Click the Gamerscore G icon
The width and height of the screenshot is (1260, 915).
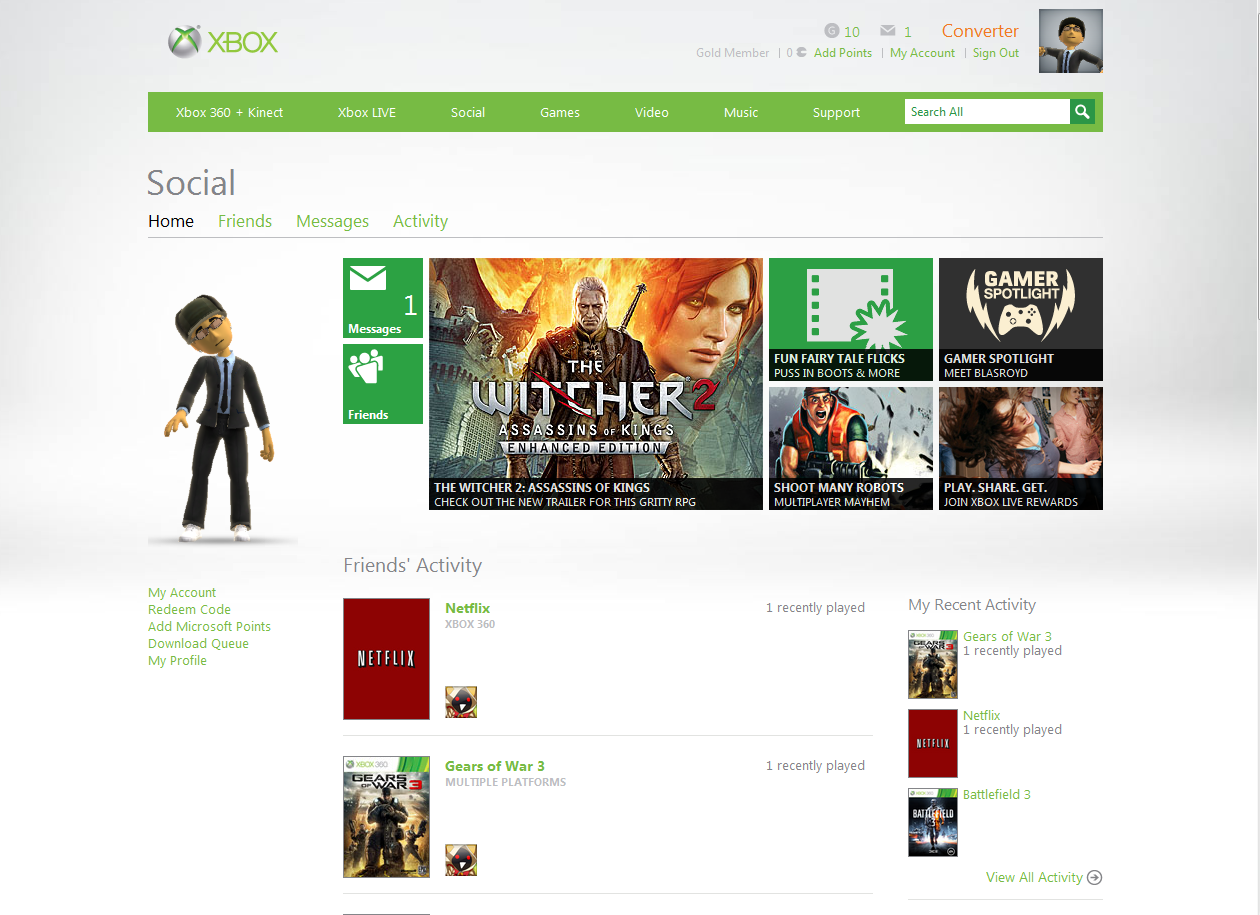(x=832, y=31)
